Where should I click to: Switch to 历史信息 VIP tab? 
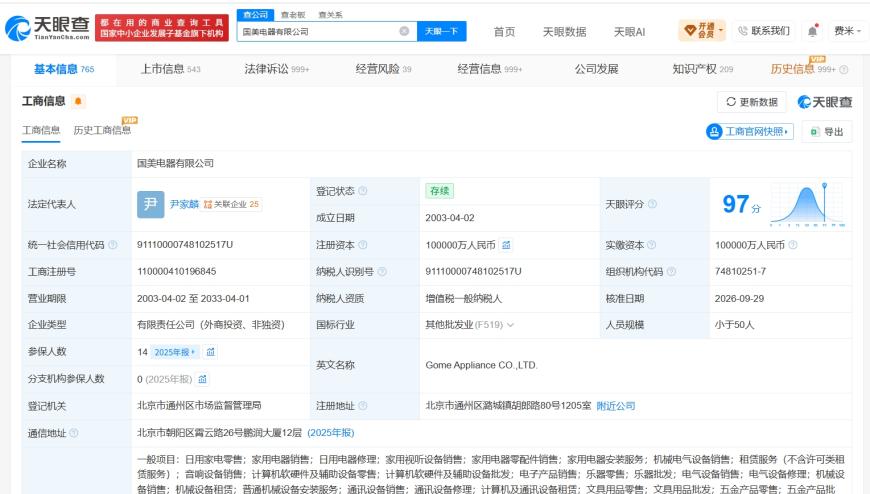pos(803,69)
